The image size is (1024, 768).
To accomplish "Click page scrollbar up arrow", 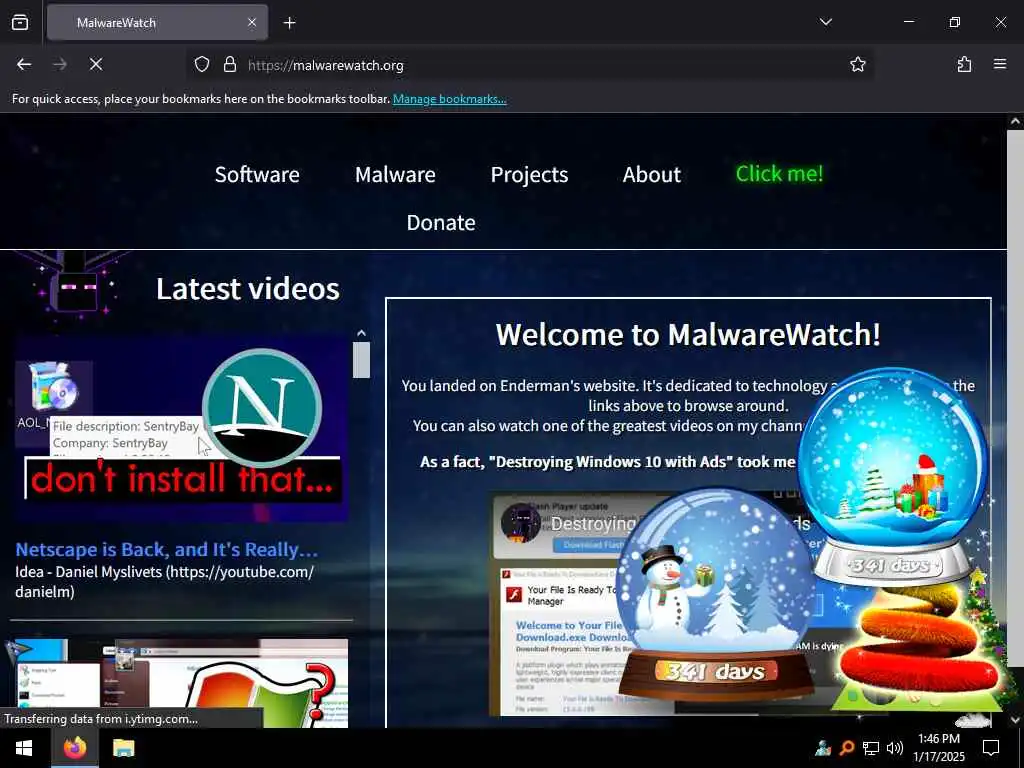I will click(1015, 121).
